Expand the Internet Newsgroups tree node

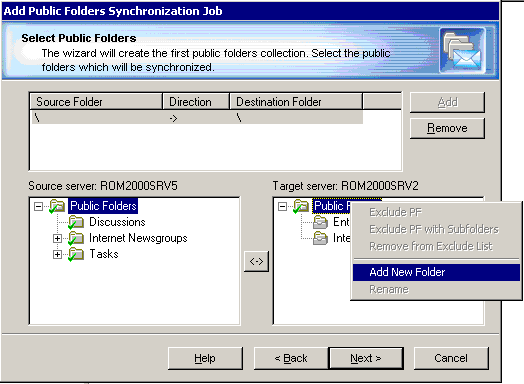pyautogui.click(x=57, y=239)
